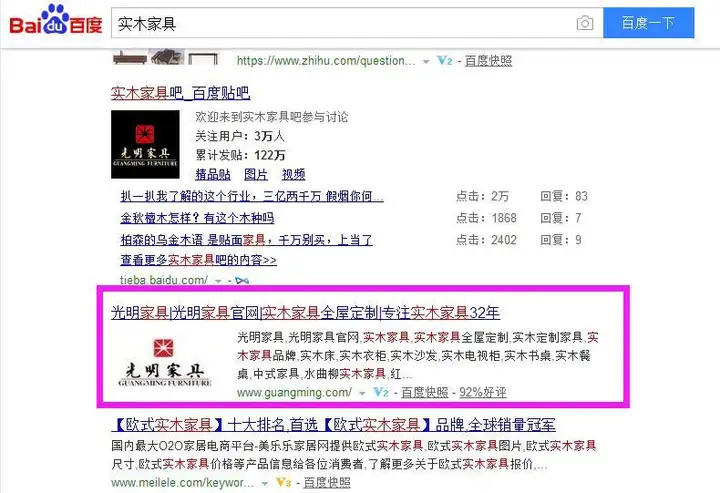Open the 精品贴 link
Screen dimensions: 720x493
pyautogui.click(x=213, y=174)
